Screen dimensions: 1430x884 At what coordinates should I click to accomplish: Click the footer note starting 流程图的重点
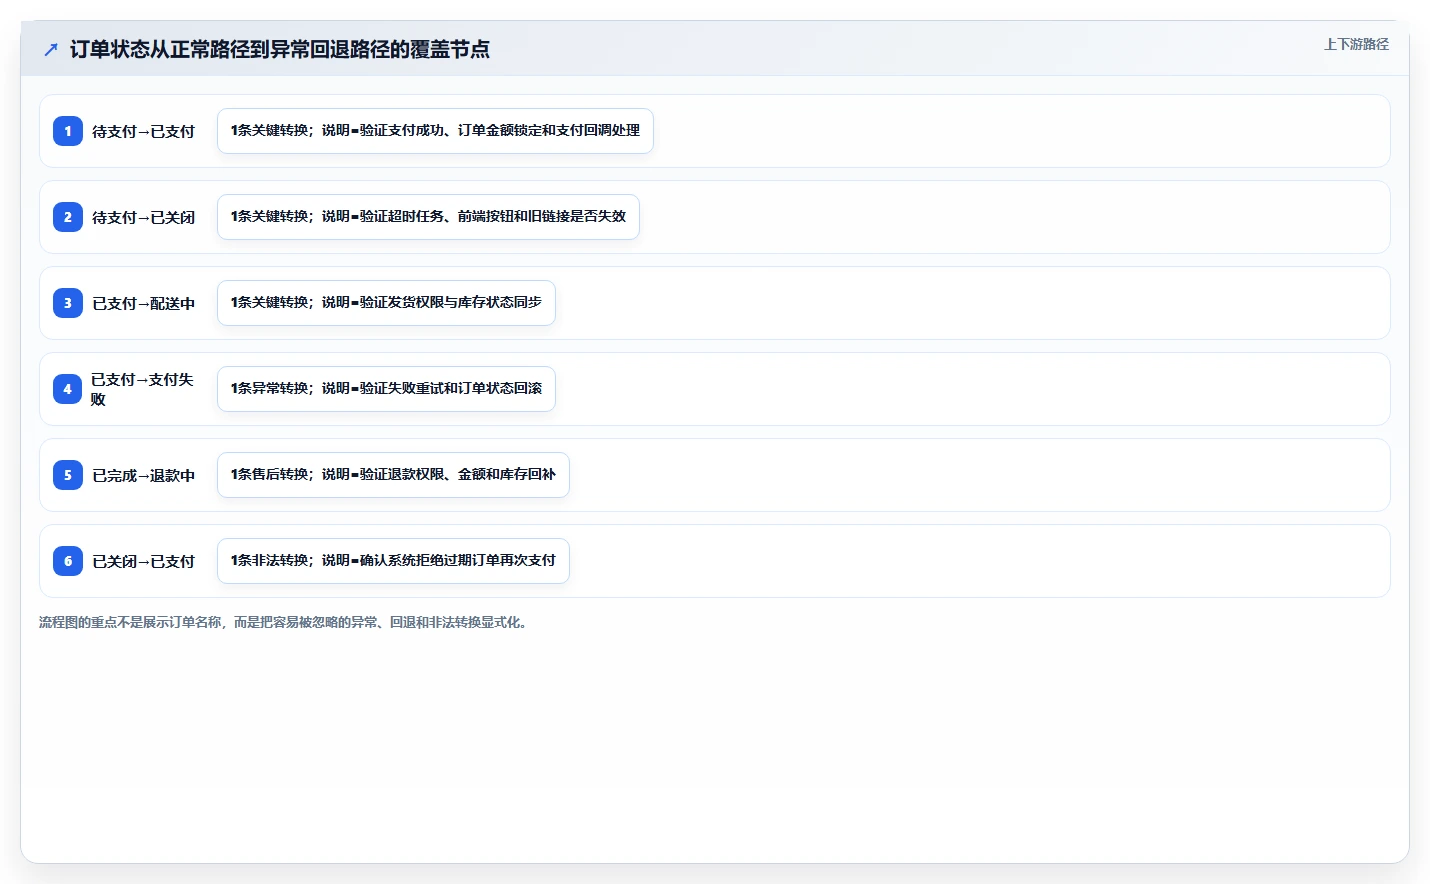(x=283, y=622)
